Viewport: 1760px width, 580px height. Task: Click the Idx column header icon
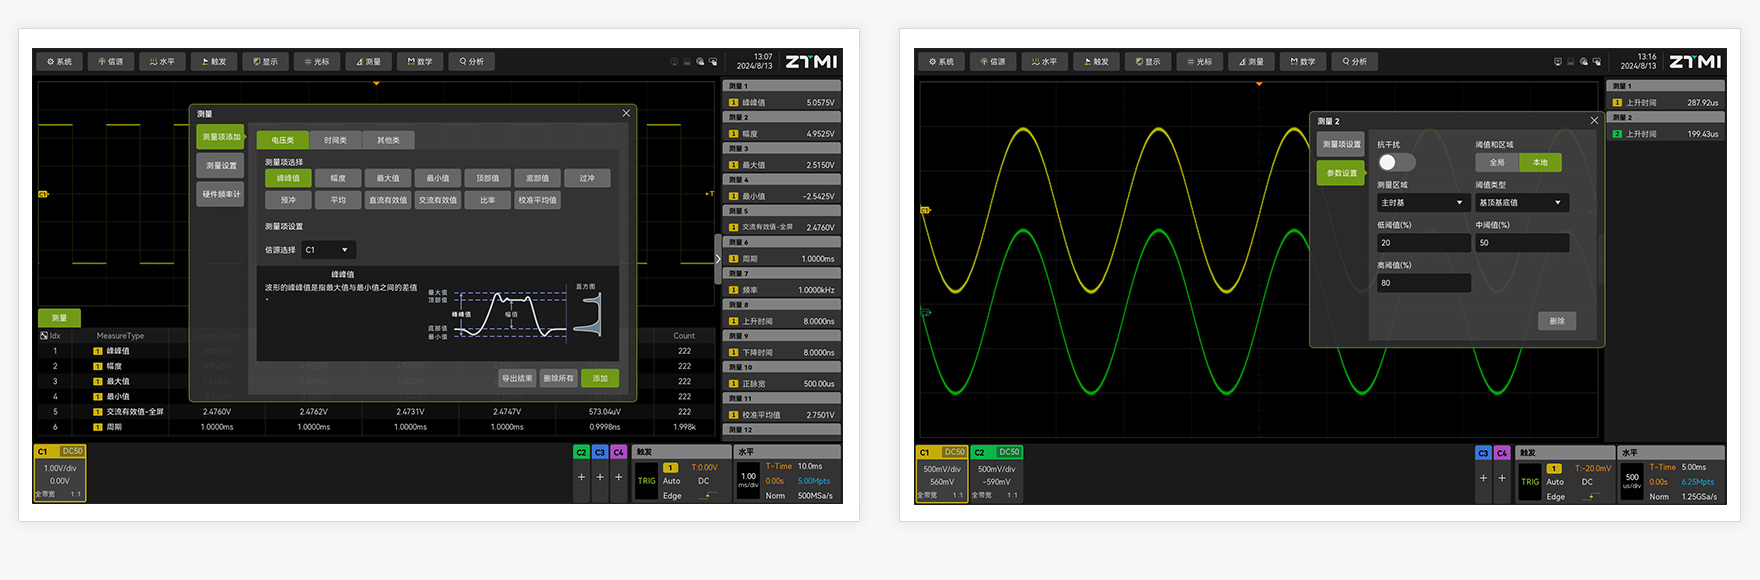pos(44,336)
